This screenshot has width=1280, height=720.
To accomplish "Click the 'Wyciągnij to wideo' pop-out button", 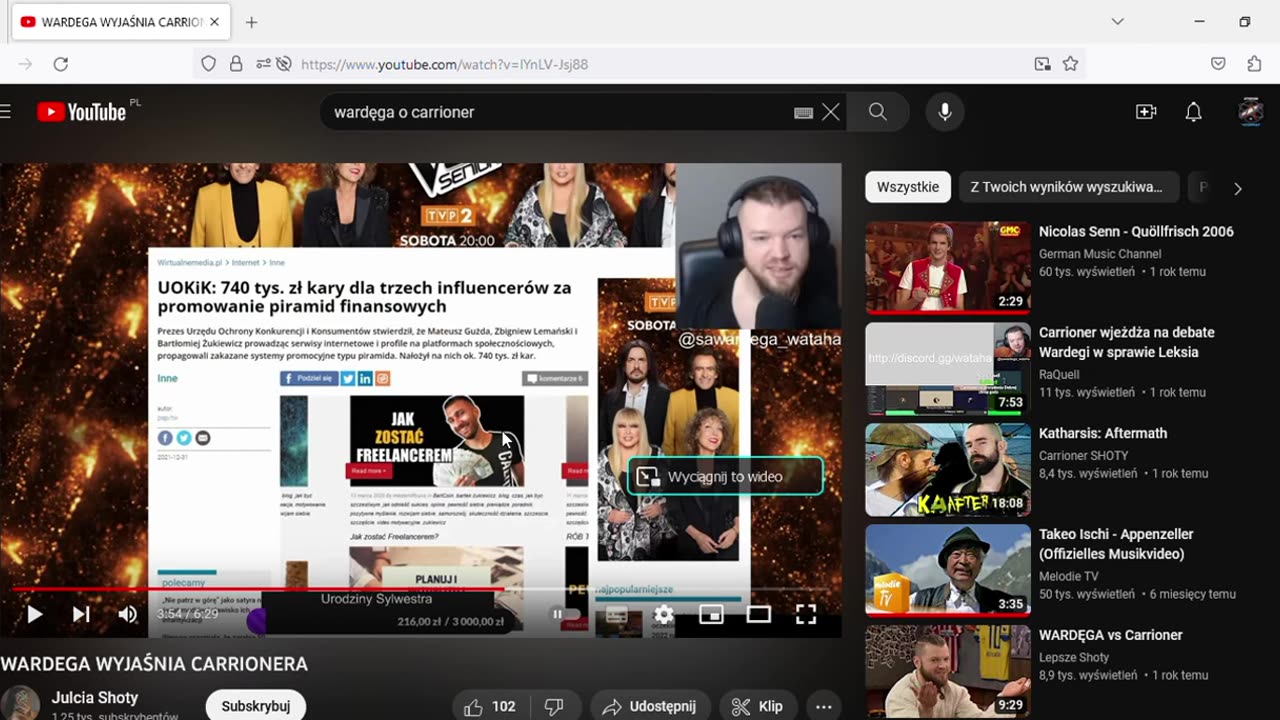I will [x=725, y=476].
